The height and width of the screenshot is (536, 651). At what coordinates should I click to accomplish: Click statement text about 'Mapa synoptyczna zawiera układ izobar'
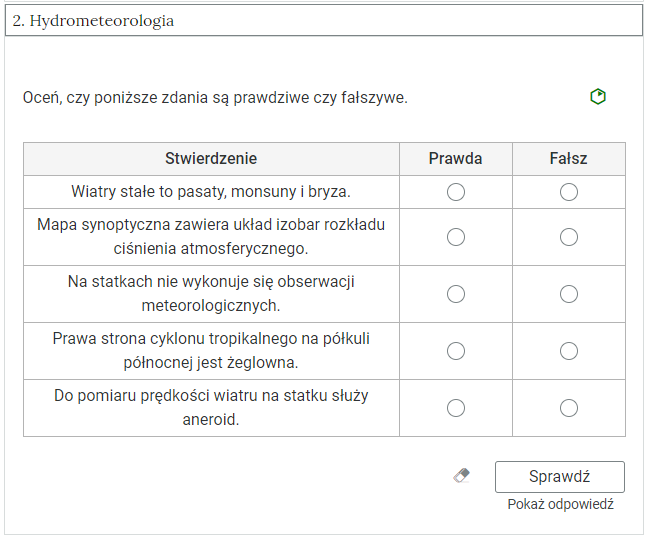pos(211,237)
